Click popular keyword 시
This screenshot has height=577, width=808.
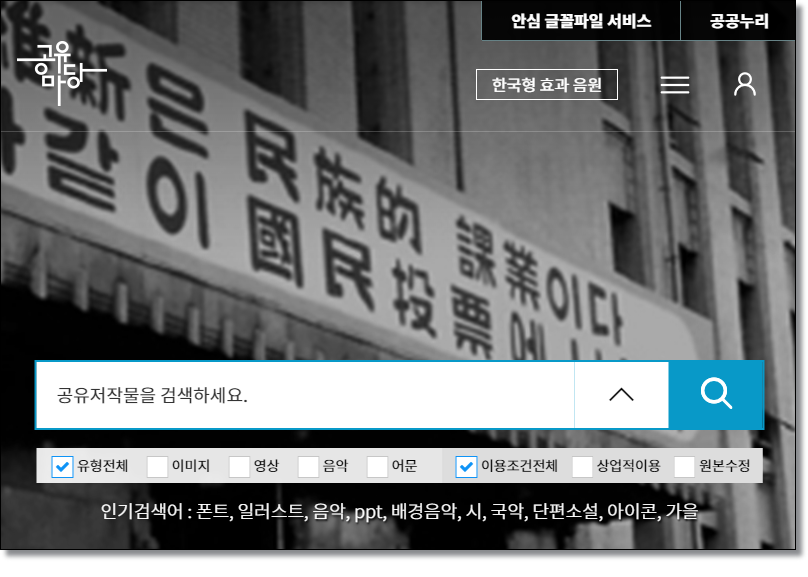(473, 512)
